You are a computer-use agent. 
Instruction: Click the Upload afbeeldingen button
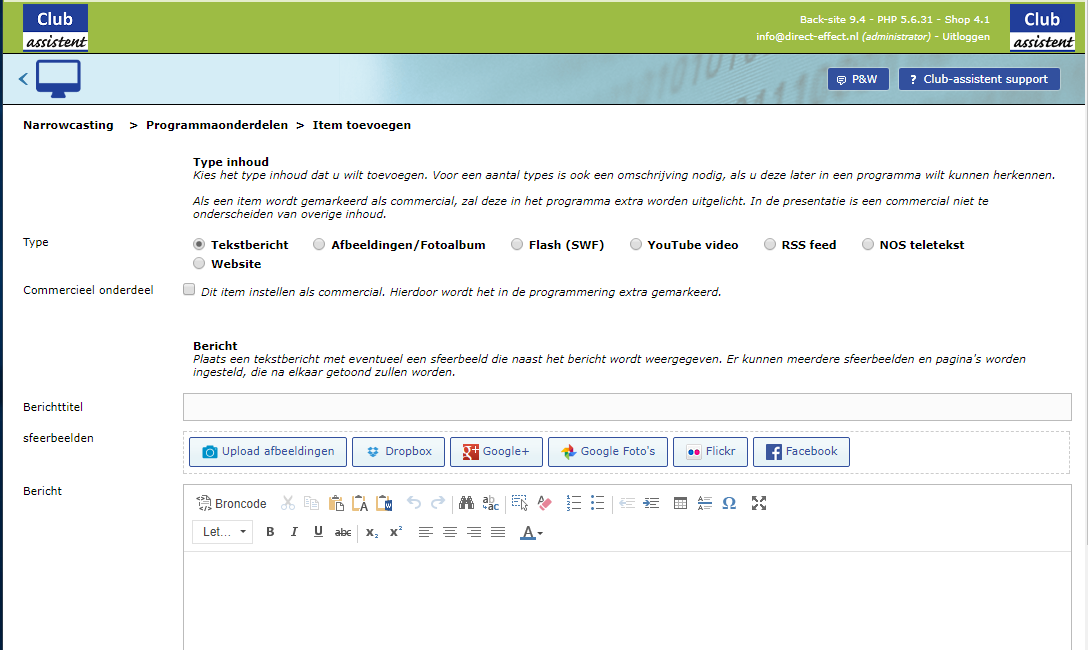coord(270,452)
